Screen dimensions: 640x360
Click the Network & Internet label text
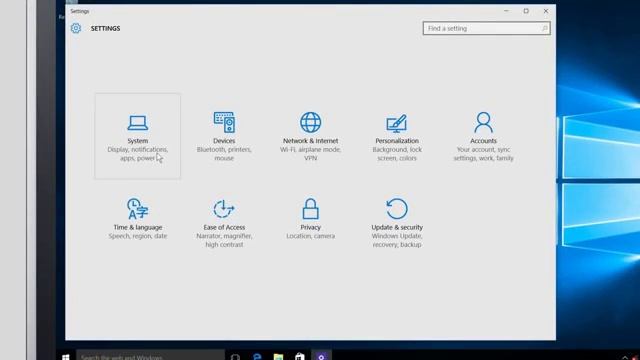(311, 141)
